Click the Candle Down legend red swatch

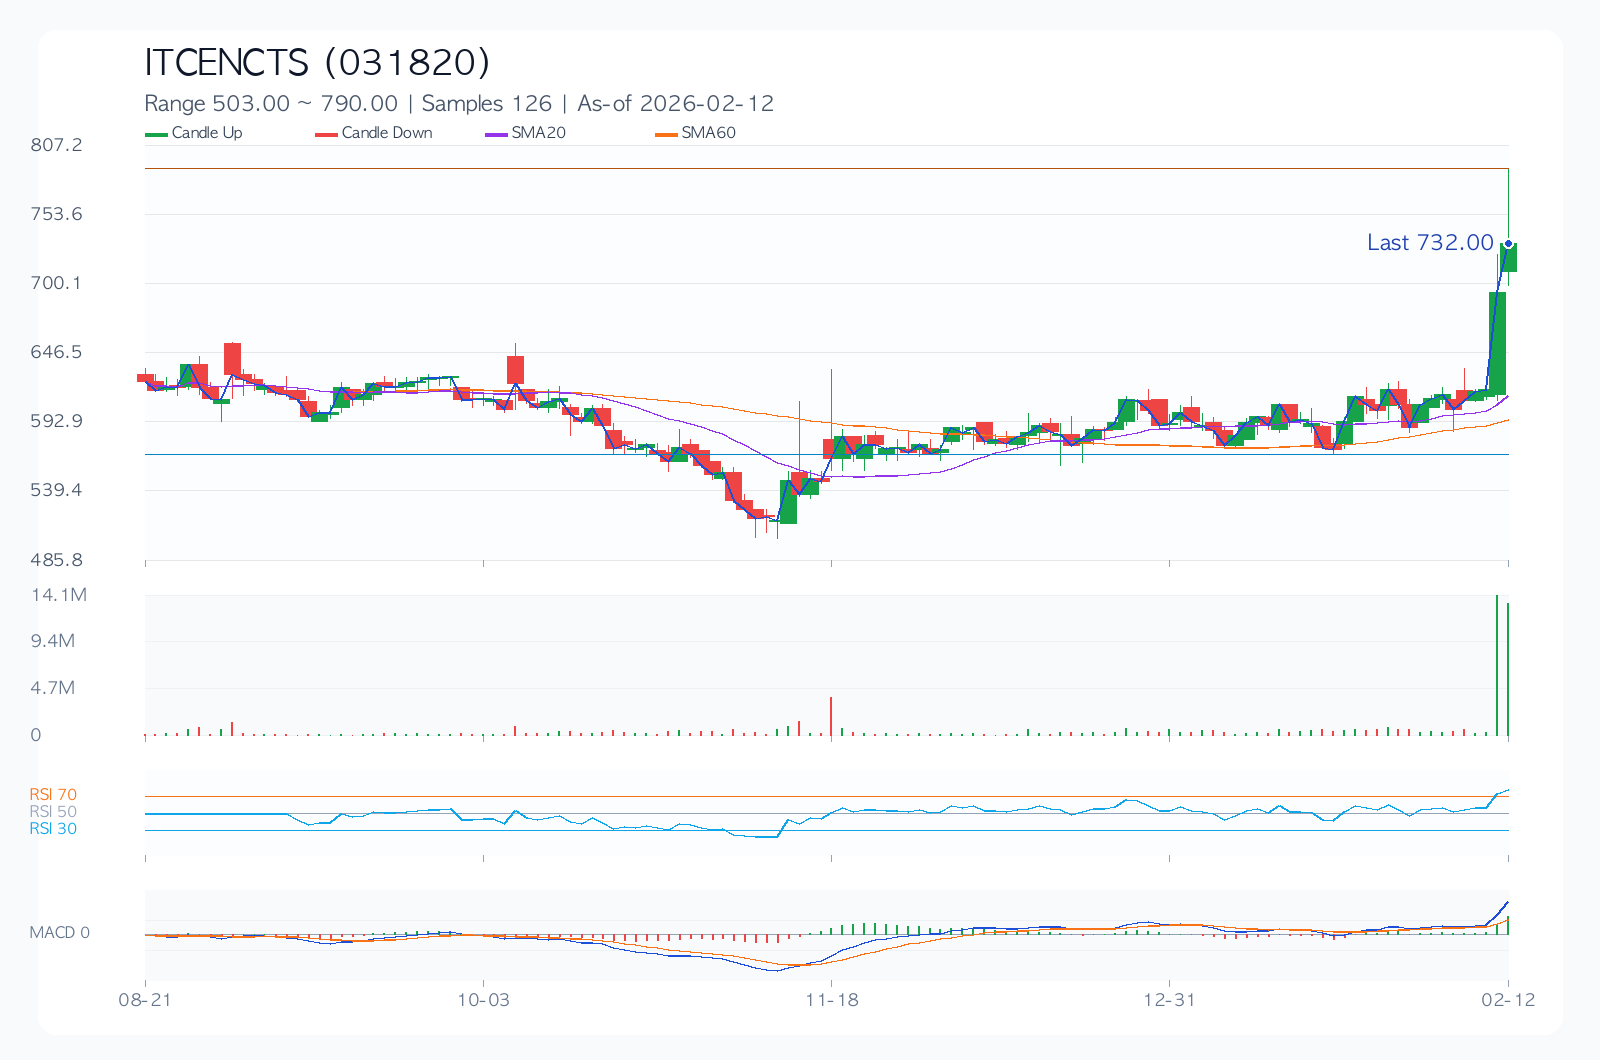326,134
